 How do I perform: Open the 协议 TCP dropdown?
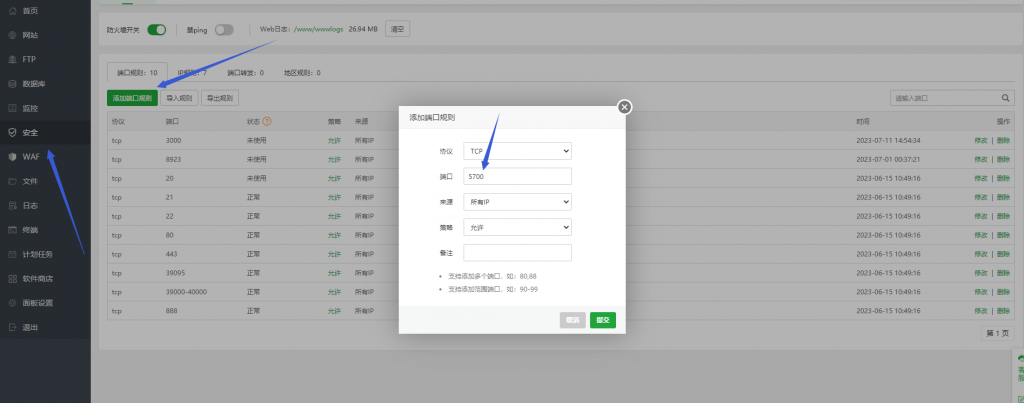[518, 150]
